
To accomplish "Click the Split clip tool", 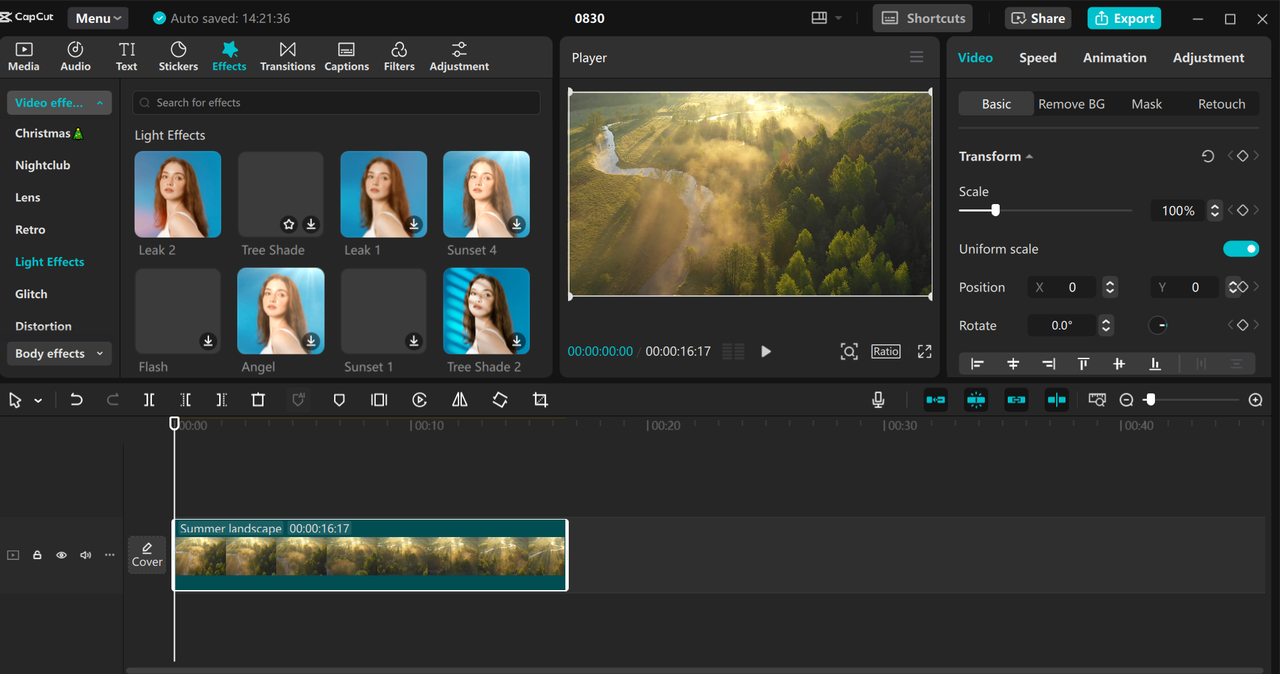I will tap(149, 400).
